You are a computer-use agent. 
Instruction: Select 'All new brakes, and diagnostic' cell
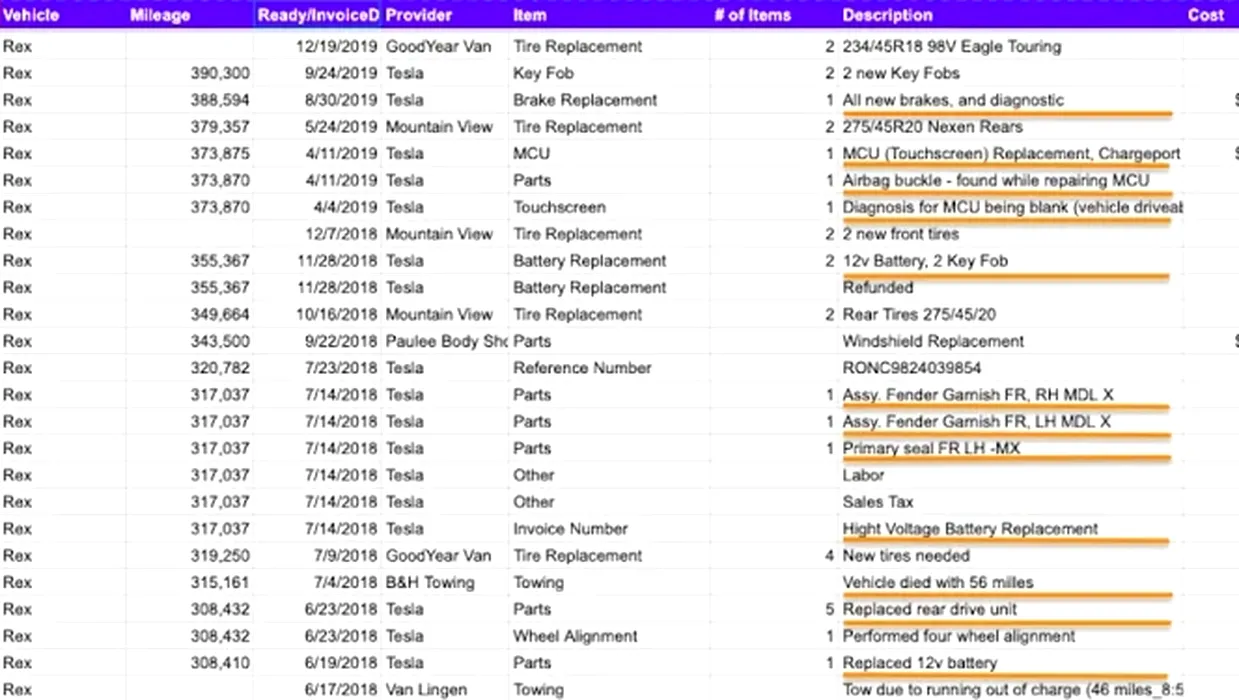[953, 100]
